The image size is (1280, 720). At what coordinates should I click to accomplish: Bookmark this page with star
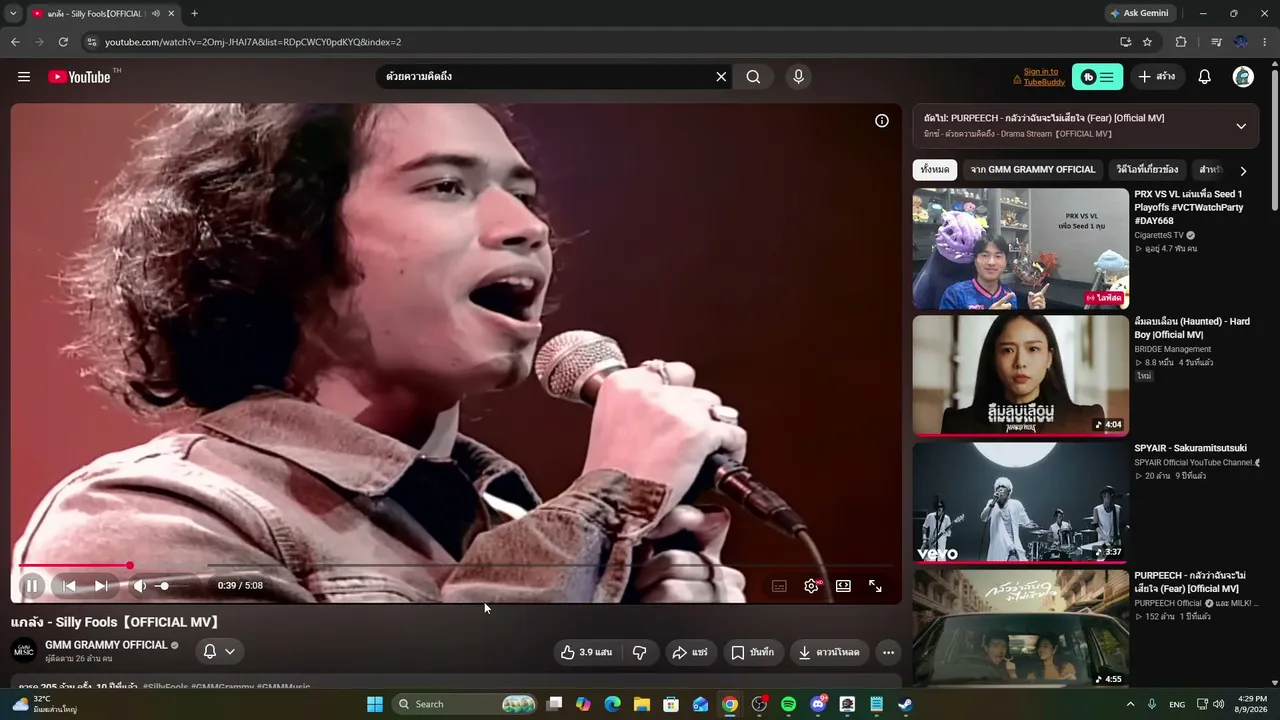pyautogui.click(x=1147, y=42)
